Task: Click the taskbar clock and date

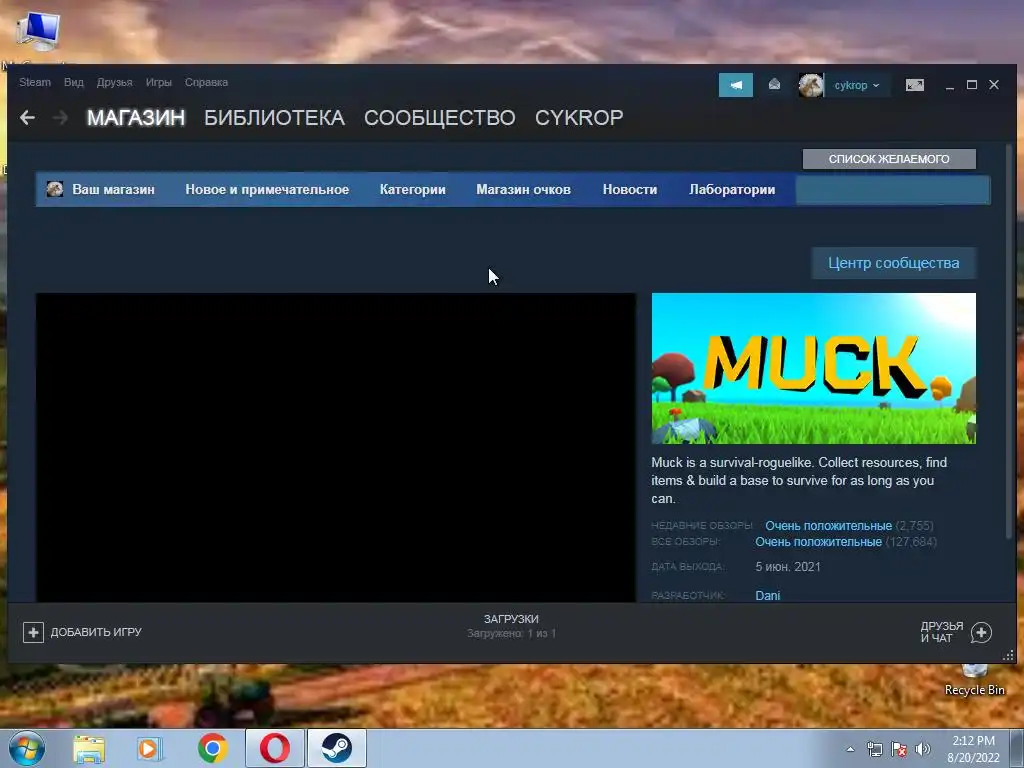Action: (973, 749)
